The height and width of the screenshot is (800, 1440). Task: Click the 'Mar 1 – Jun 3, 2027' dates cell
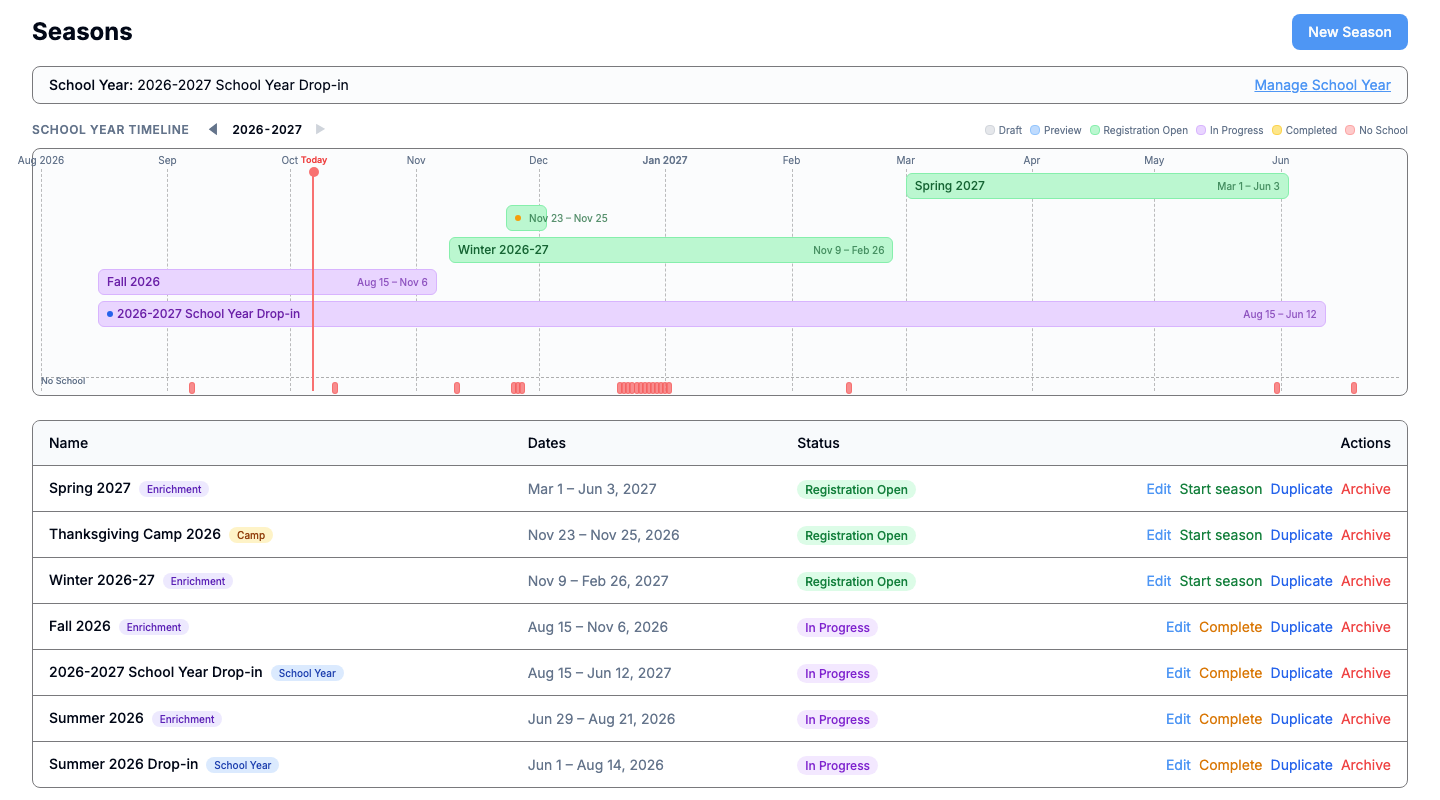click(x=592, y=489)
